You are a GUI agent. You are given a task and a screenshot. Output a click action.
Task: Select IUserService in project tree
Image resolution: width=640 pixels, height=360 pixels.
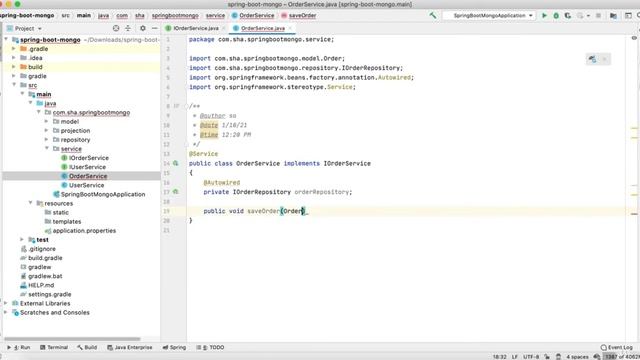coord(87,167)
